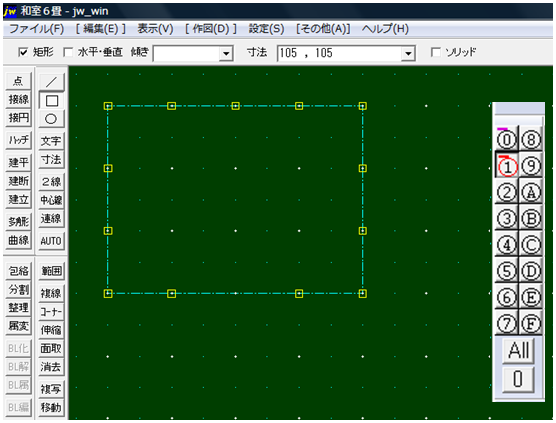
Task: Activate layer 2 in the layer panel
Action: (506, 192)
